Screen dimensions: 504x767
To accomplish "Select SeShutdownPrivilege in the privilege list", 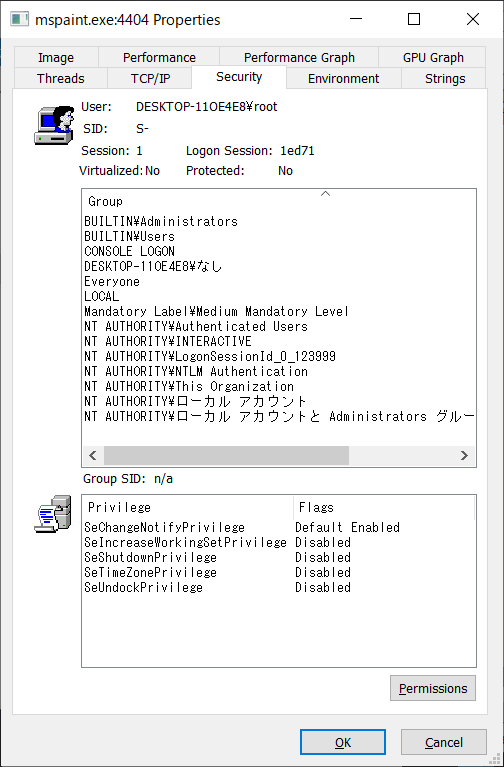I will (x=150, y=558).
